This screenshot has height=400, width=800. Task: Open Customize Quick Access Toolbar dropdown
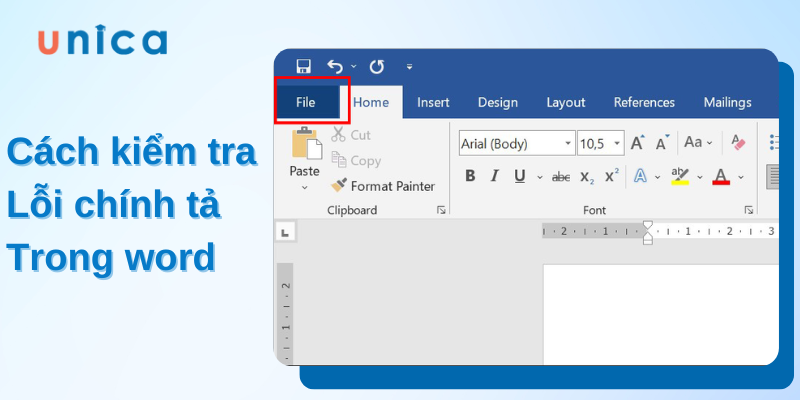click(409, 67)
